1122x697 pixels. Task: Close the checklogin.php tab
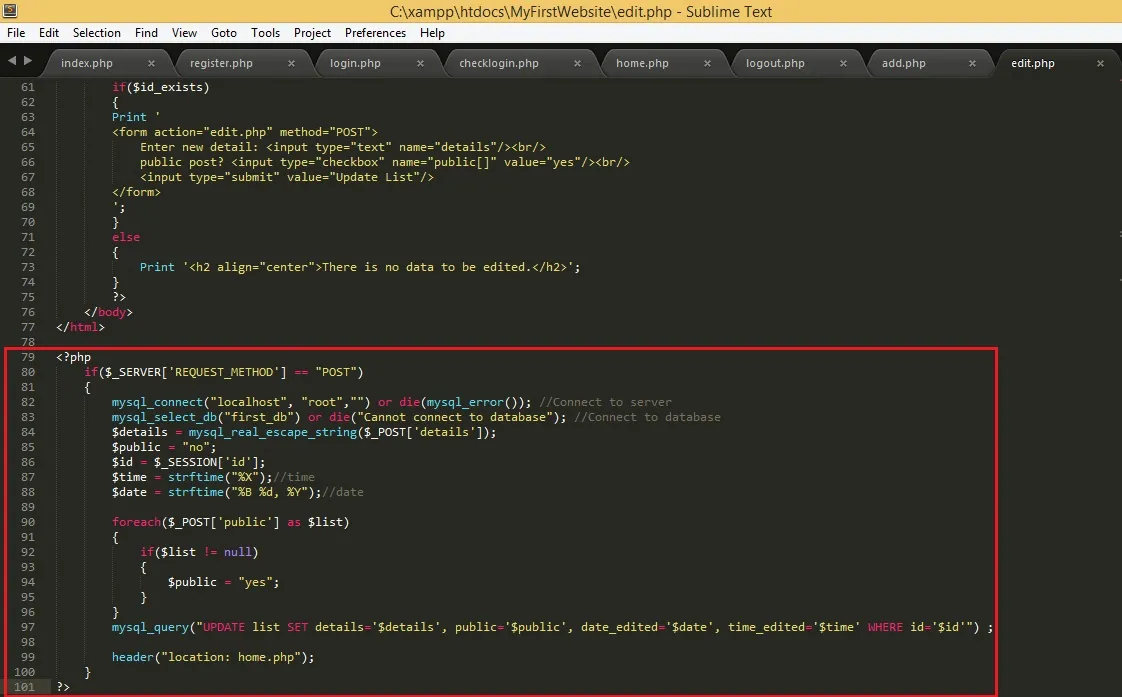pyautogui.click(x=577, y=63)
